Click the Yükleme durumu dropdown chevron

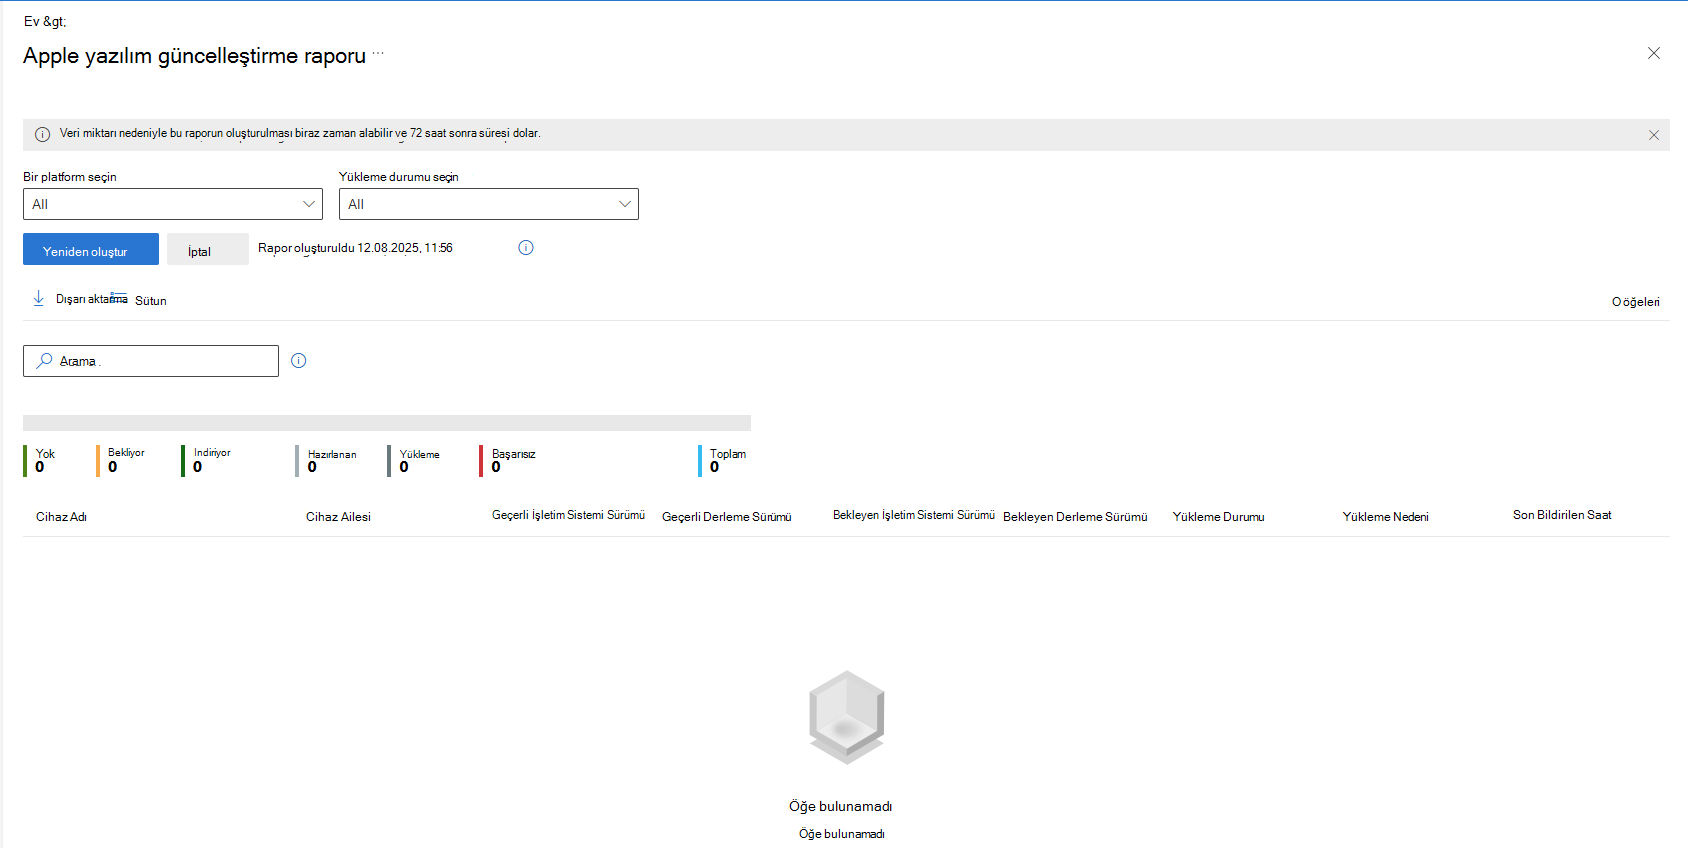pos(625,204)
